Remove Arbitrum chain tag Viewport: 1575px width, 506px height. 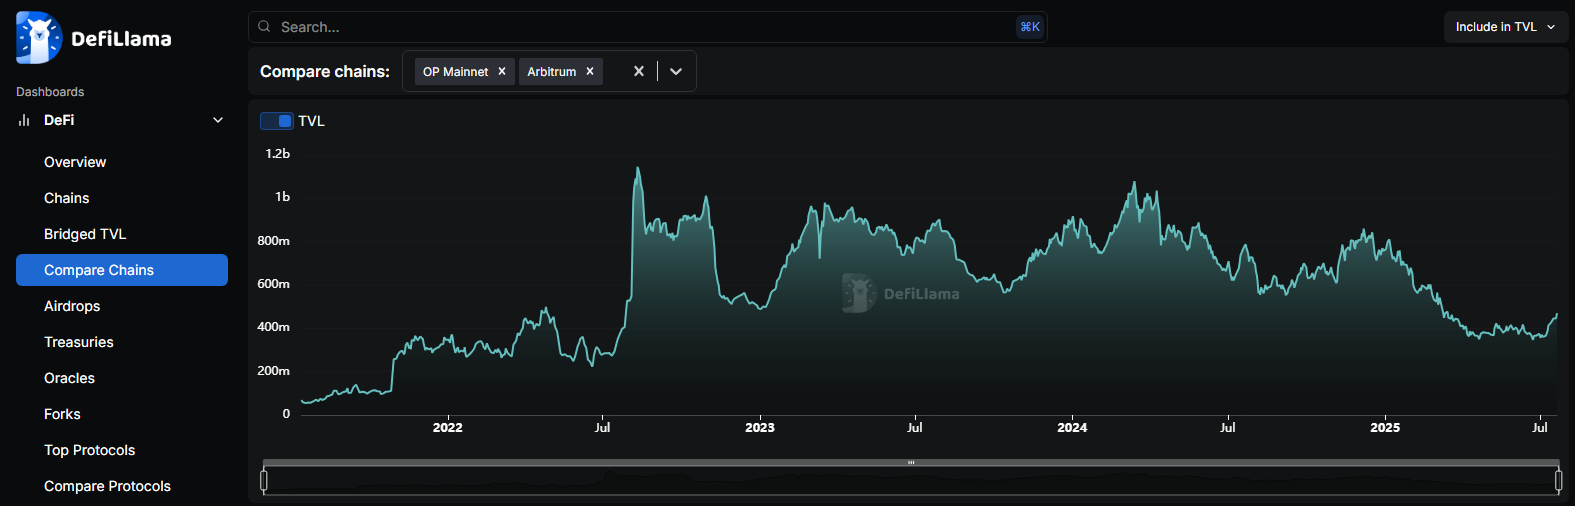[x=590, y=72]
